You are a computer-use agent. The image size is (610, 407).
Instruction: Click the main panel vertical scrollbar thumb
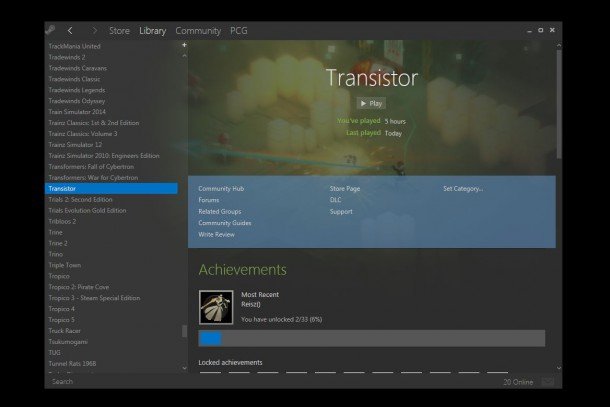point(559,104)
